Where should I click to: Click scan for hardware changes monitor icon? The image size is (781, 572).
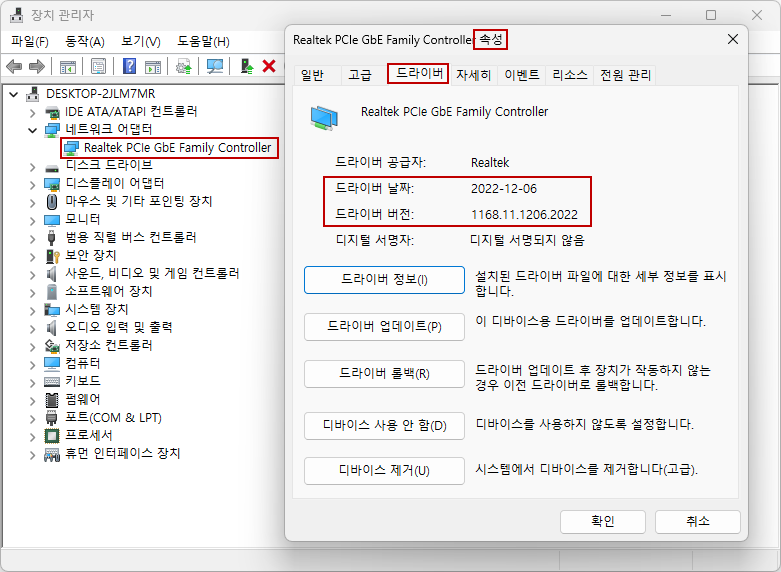point(215,66)
